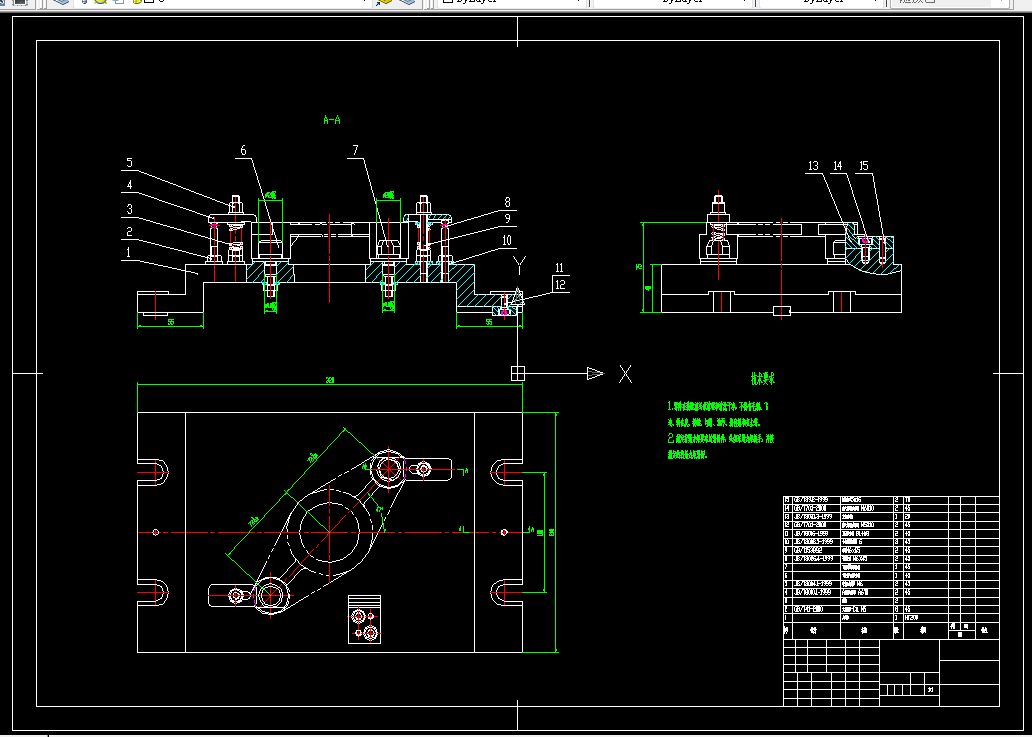Click the Layer Previous icon
The width and height of the screenshot is (1032, 737).
pos(409,2)
